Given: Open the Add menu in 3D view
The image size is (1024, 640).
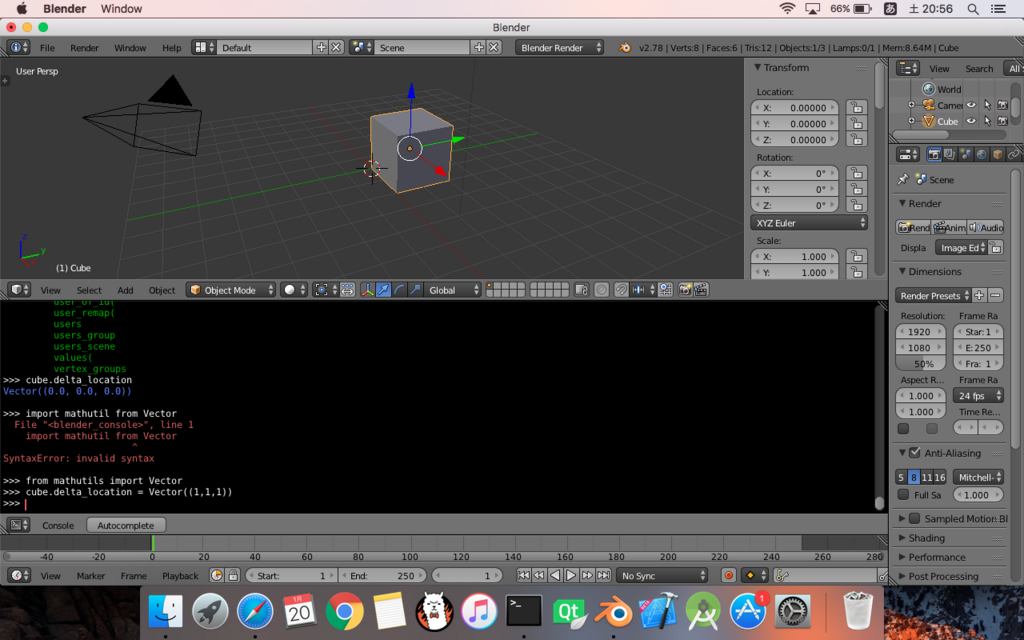Looking at the screenshot, I should [125, 290].
